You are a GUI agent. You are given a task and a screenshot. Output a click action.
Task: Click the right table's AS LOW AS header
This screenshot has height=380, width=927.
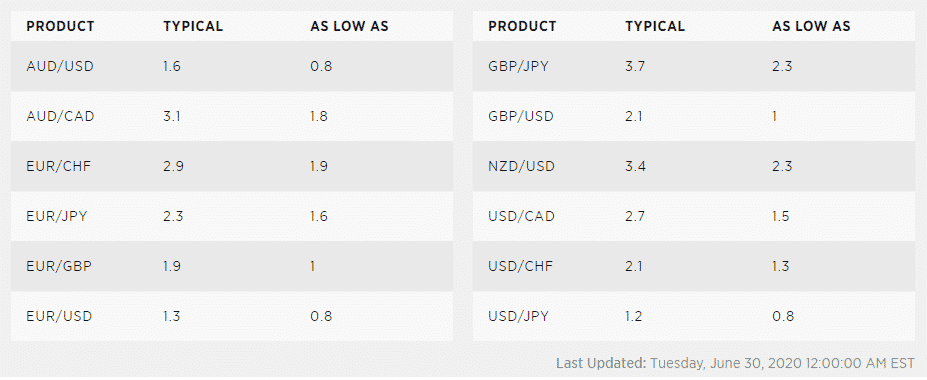[811, 27]
